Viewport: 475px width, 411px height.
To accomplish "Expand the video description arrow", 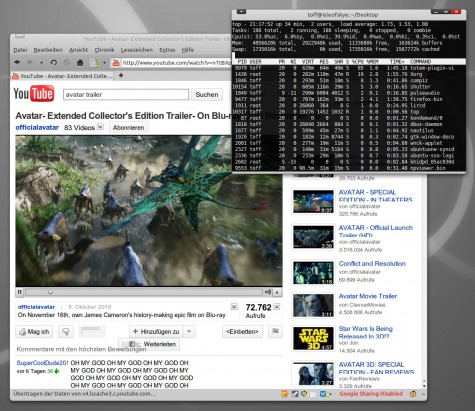I will click(x=234, y=306).
